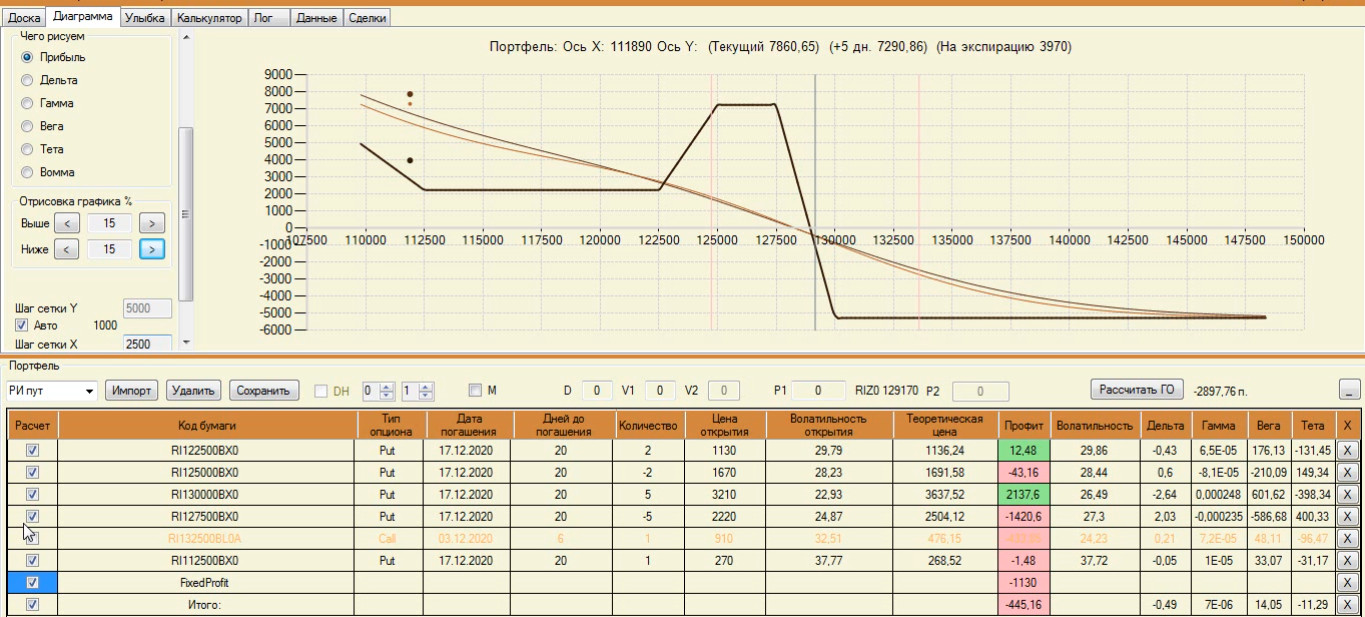The width and height of the screenshot is (1365, 617).
Task: Click the P1 value input field
Action: (x=817, y=390)
